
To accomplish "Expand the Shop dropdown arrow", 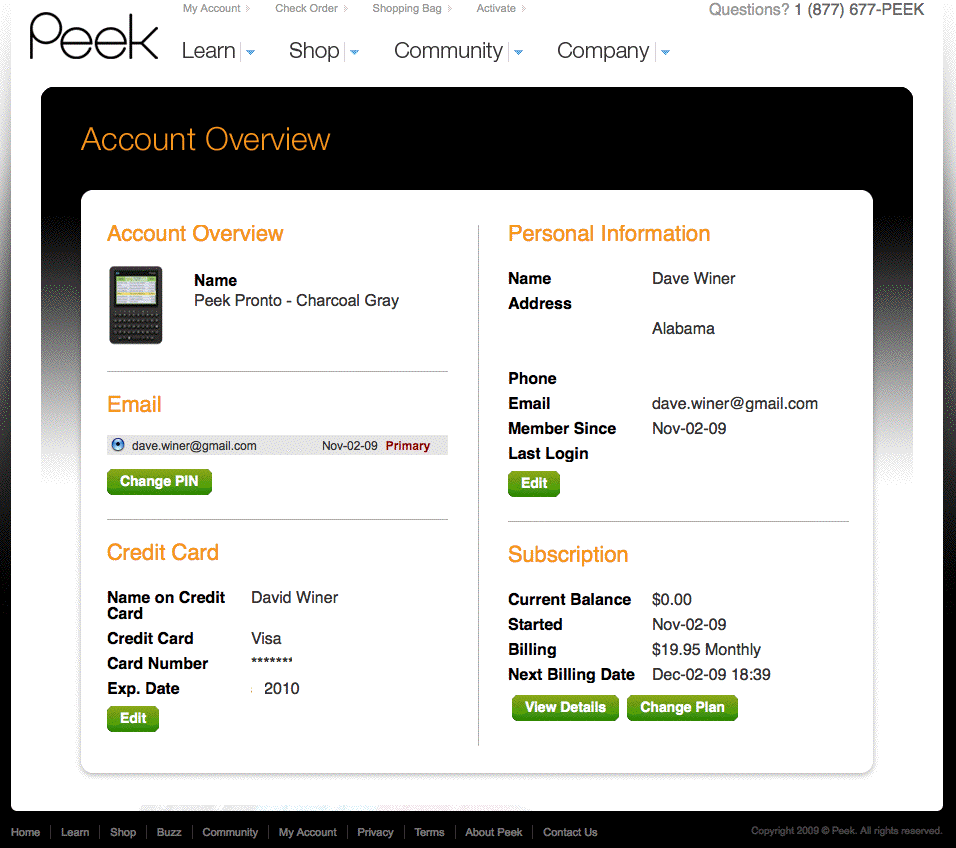I will [355, 52].
